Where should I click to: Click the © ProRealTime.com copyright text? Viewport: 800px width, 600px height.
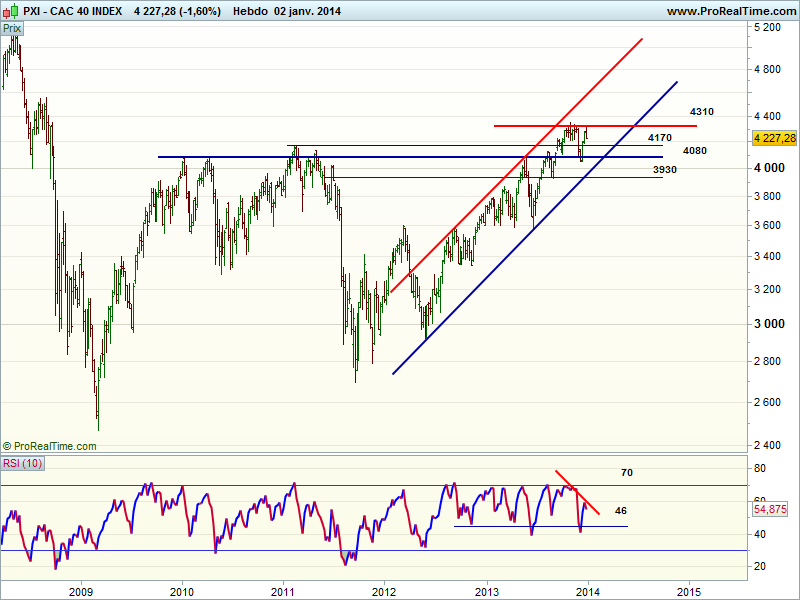pos(47,446)
